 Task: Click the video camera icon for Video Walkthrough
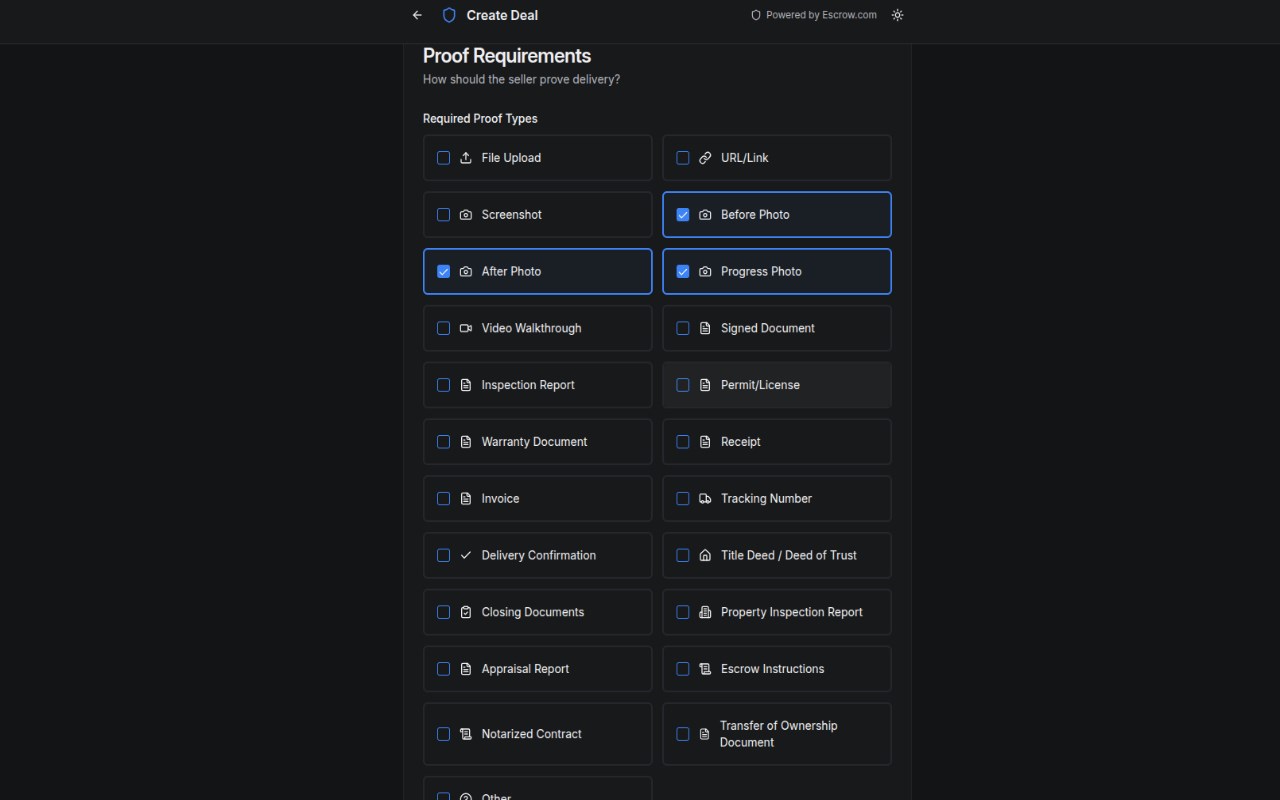click(466, 328)
